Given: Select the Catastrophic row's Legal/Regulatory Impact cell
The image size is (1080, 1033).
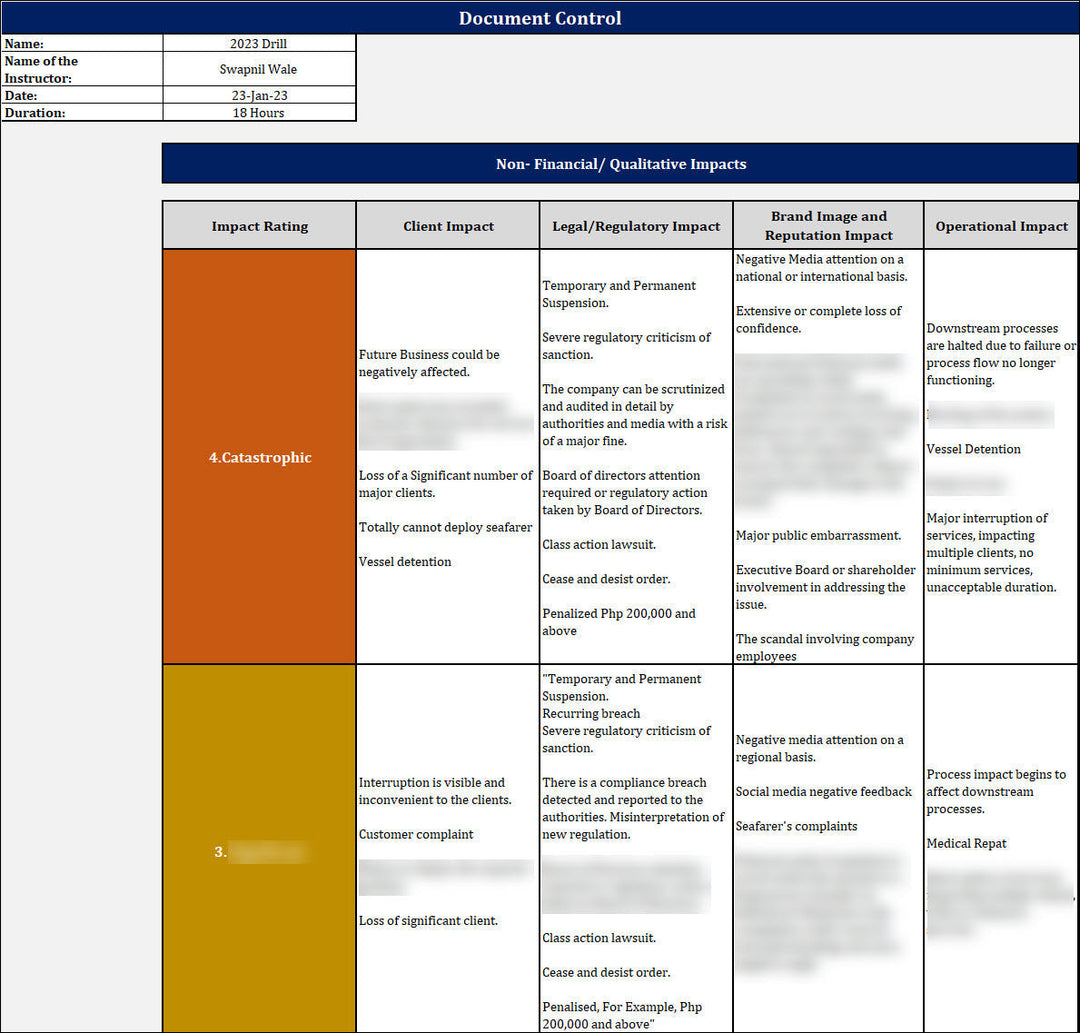Looking at the screenshot, I should point(636,457).
